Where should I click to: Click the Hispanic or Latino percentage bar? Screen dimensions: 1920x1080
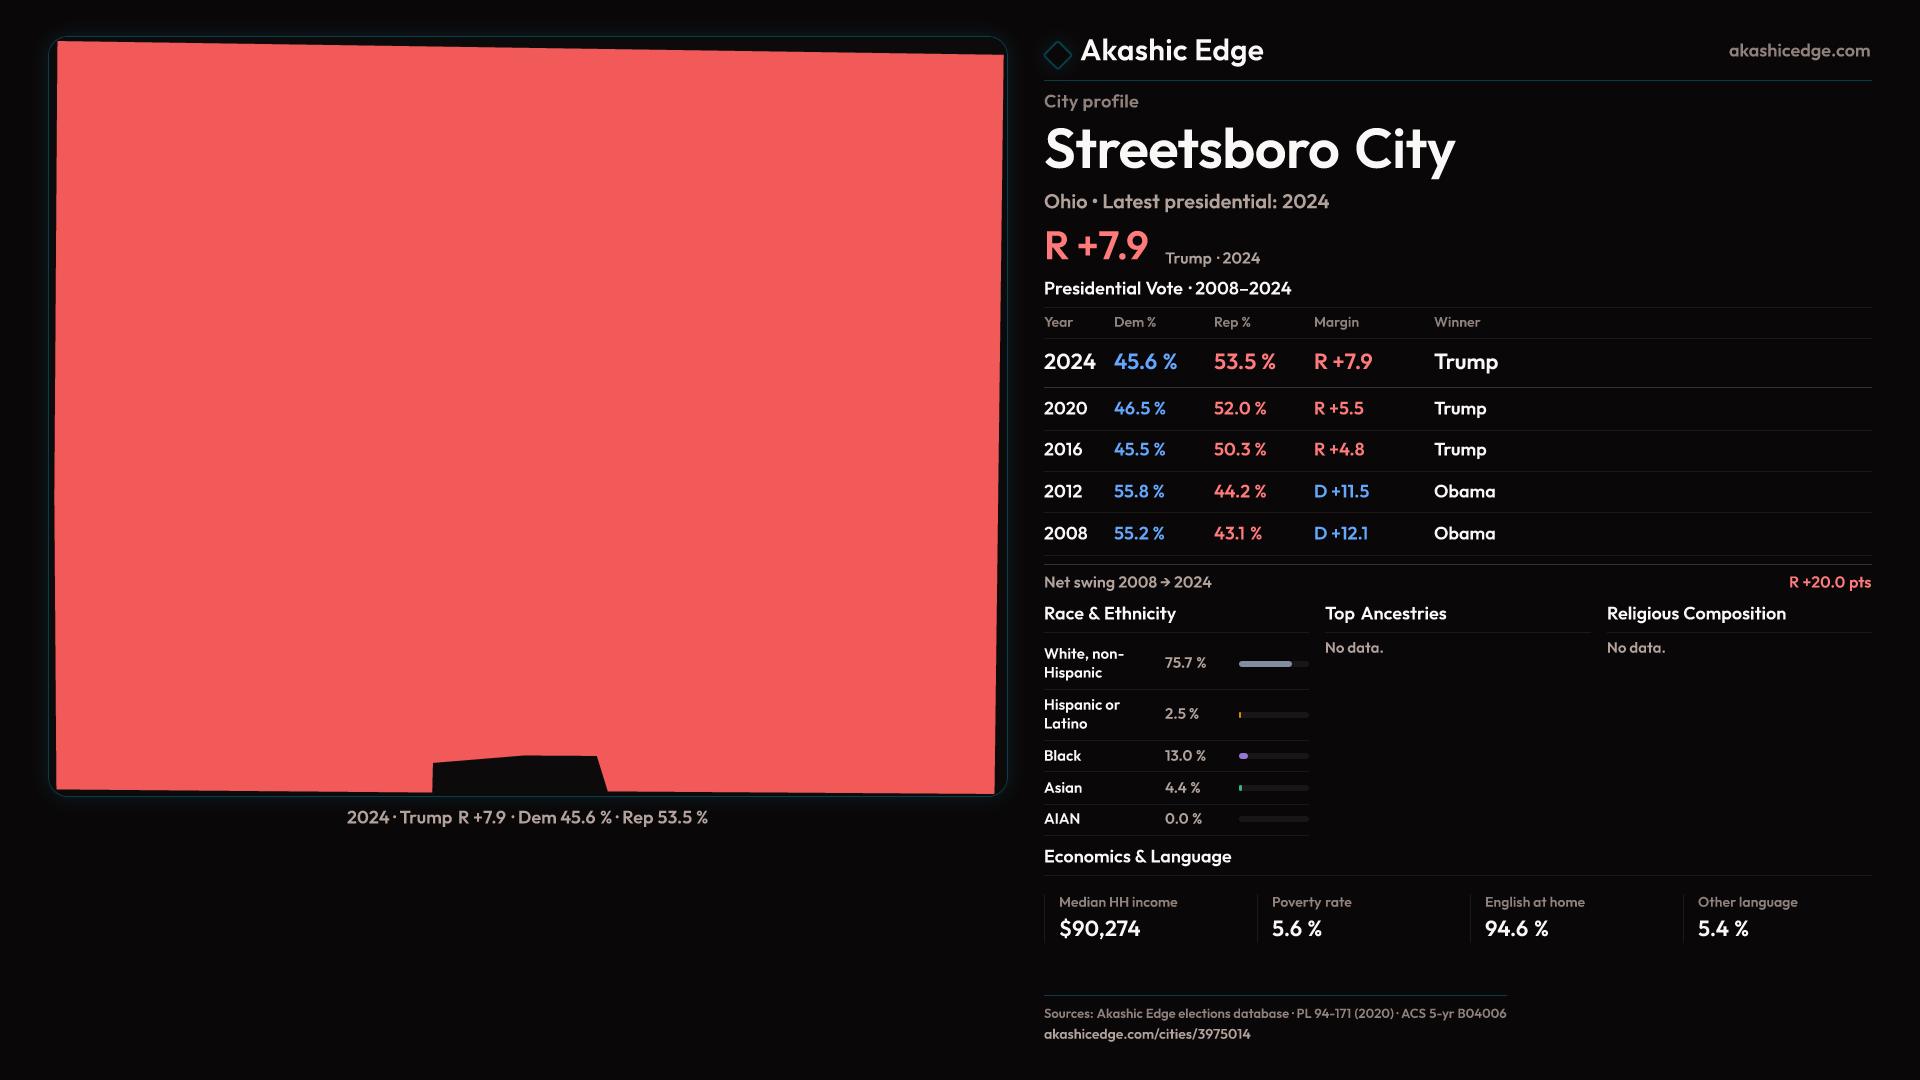pyautogui.click(x=1272, y=715)
